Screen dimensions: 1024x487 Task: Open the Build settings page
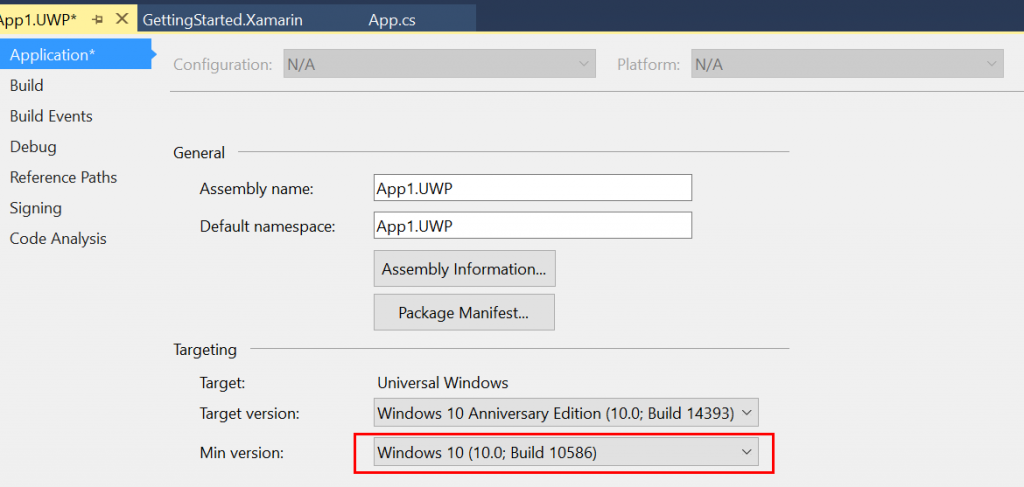point(27,86)
